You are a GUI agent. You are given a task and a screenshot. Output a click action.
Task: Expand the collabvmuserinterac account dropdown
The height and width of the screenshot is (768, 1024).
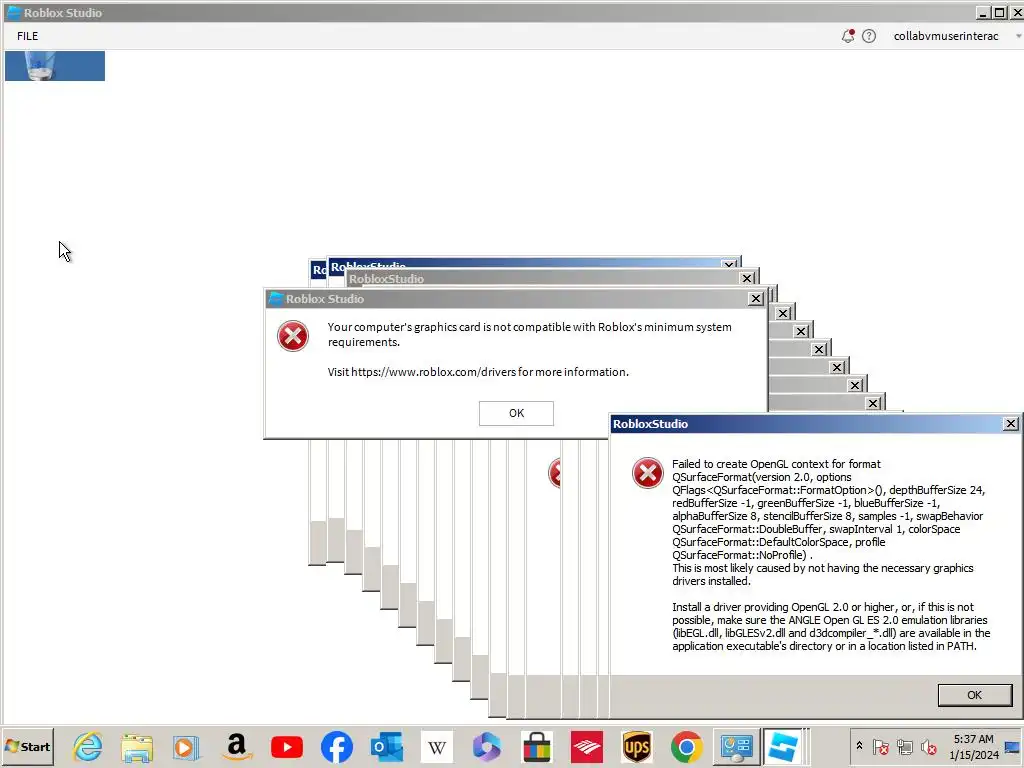[1018, 36]
